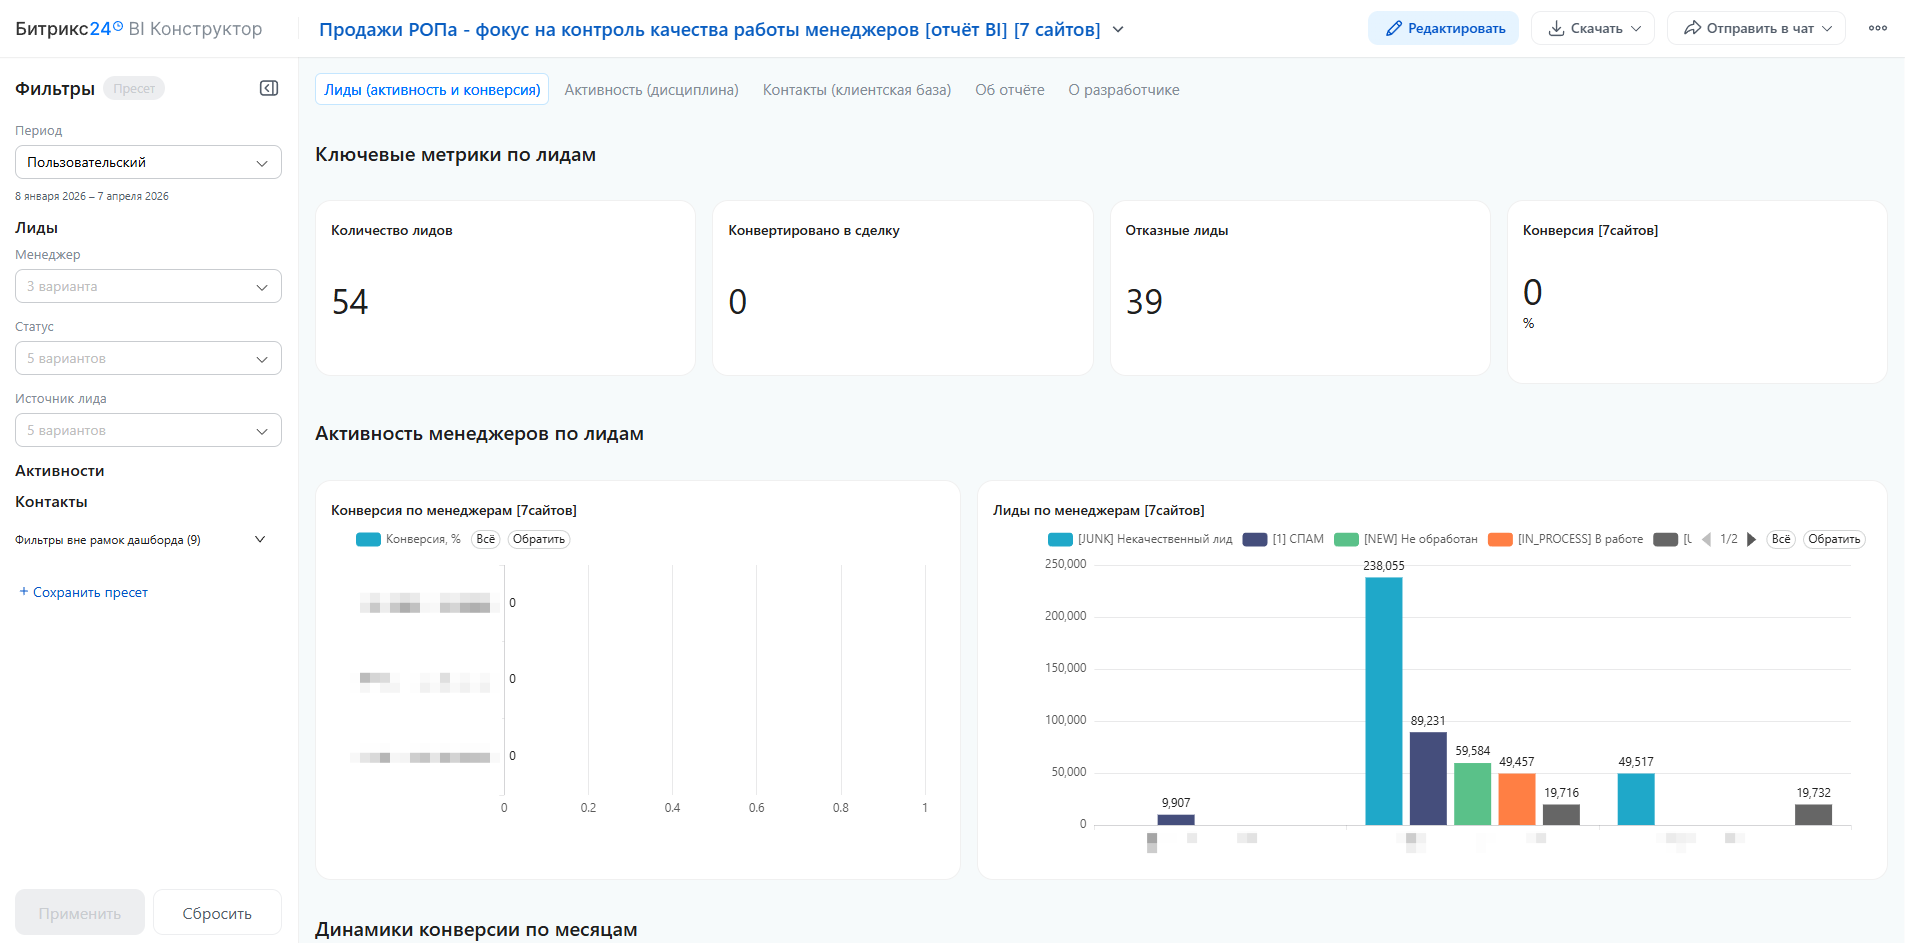This screenshot has height=943, width=1905.
Task: Collapse the filters sidebar panel icon
Action: click(269, 88)
